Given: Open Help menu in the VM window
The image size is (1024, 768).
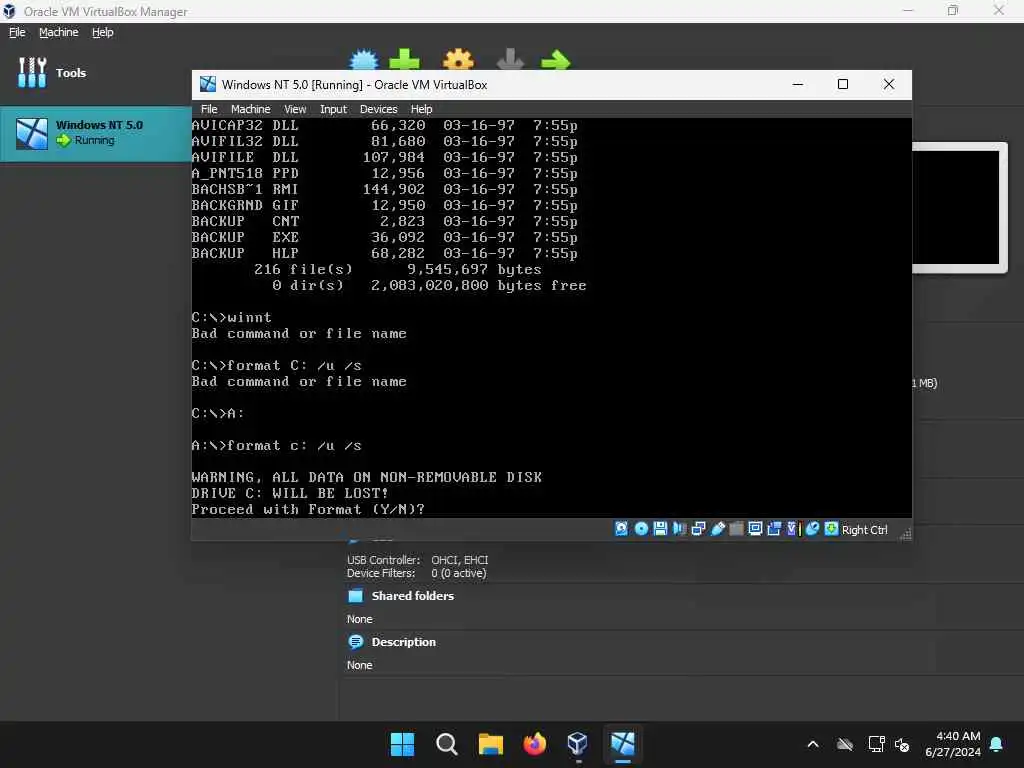Looking at the screenshot, I should pyautogui.click(x=421, y=109).
